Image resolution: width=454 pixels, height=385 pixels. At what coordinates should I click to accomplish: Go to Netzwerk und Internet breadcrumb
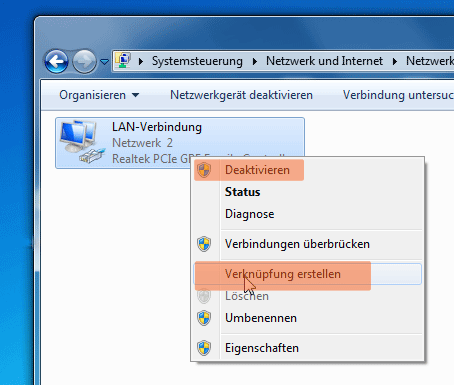324,61
